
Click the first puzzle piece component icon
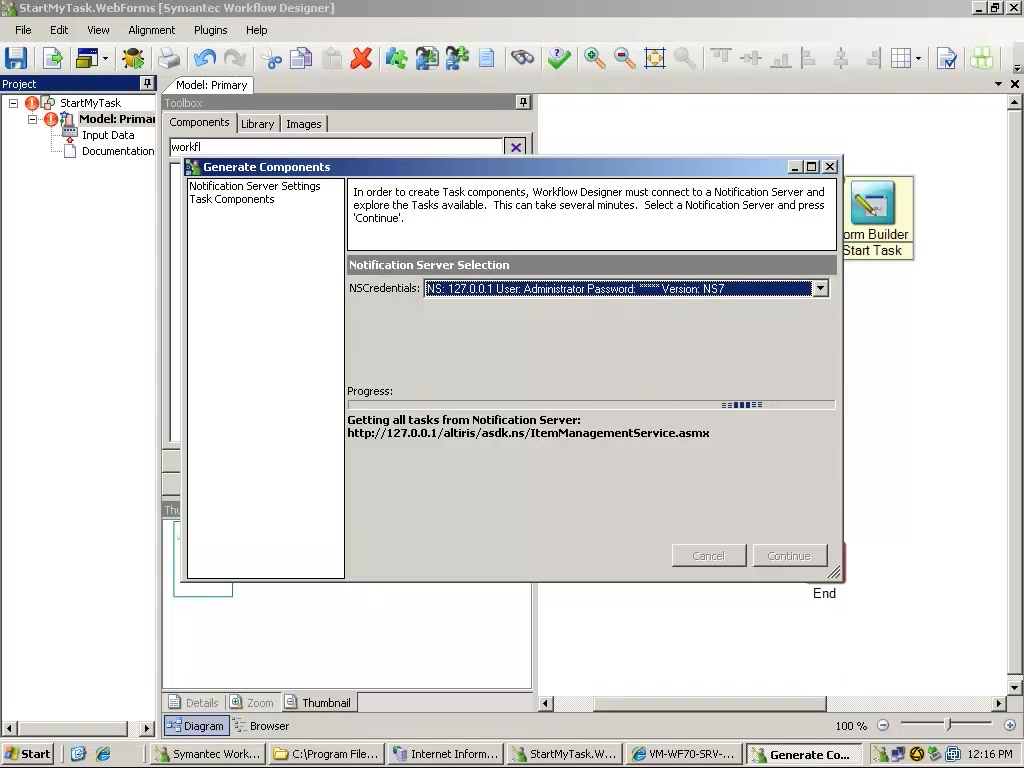(396, 58)
